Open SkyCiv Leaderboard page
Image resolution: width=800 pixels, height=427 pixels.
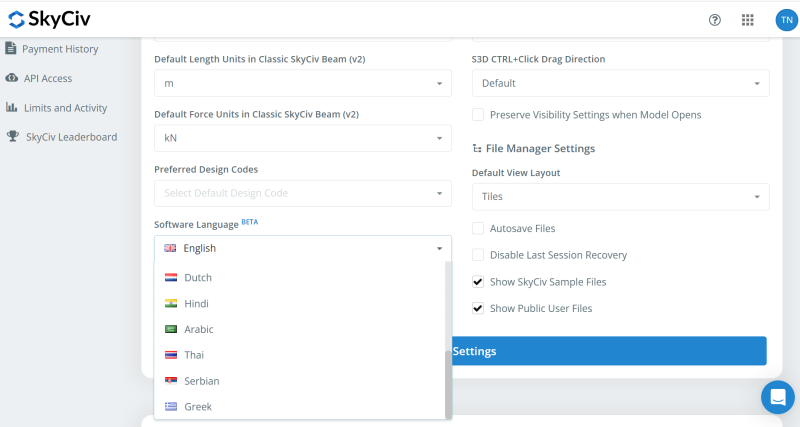click(71, 137)
